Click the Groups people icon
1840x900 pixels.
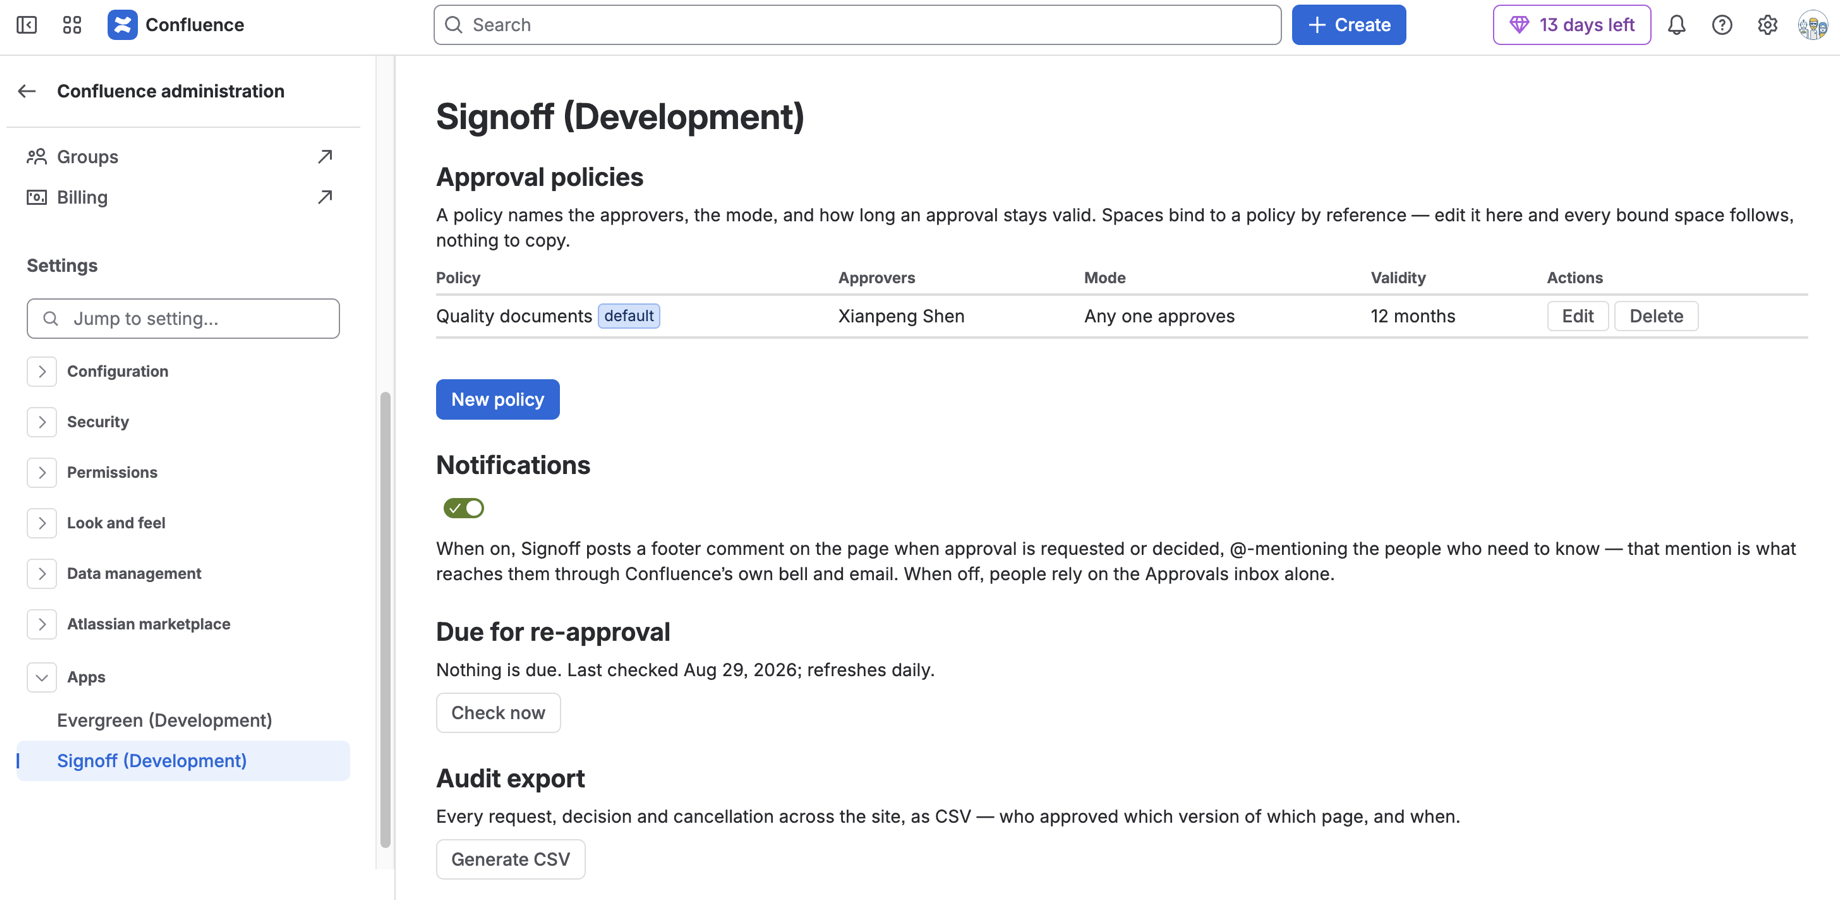[x=37, y=157]
